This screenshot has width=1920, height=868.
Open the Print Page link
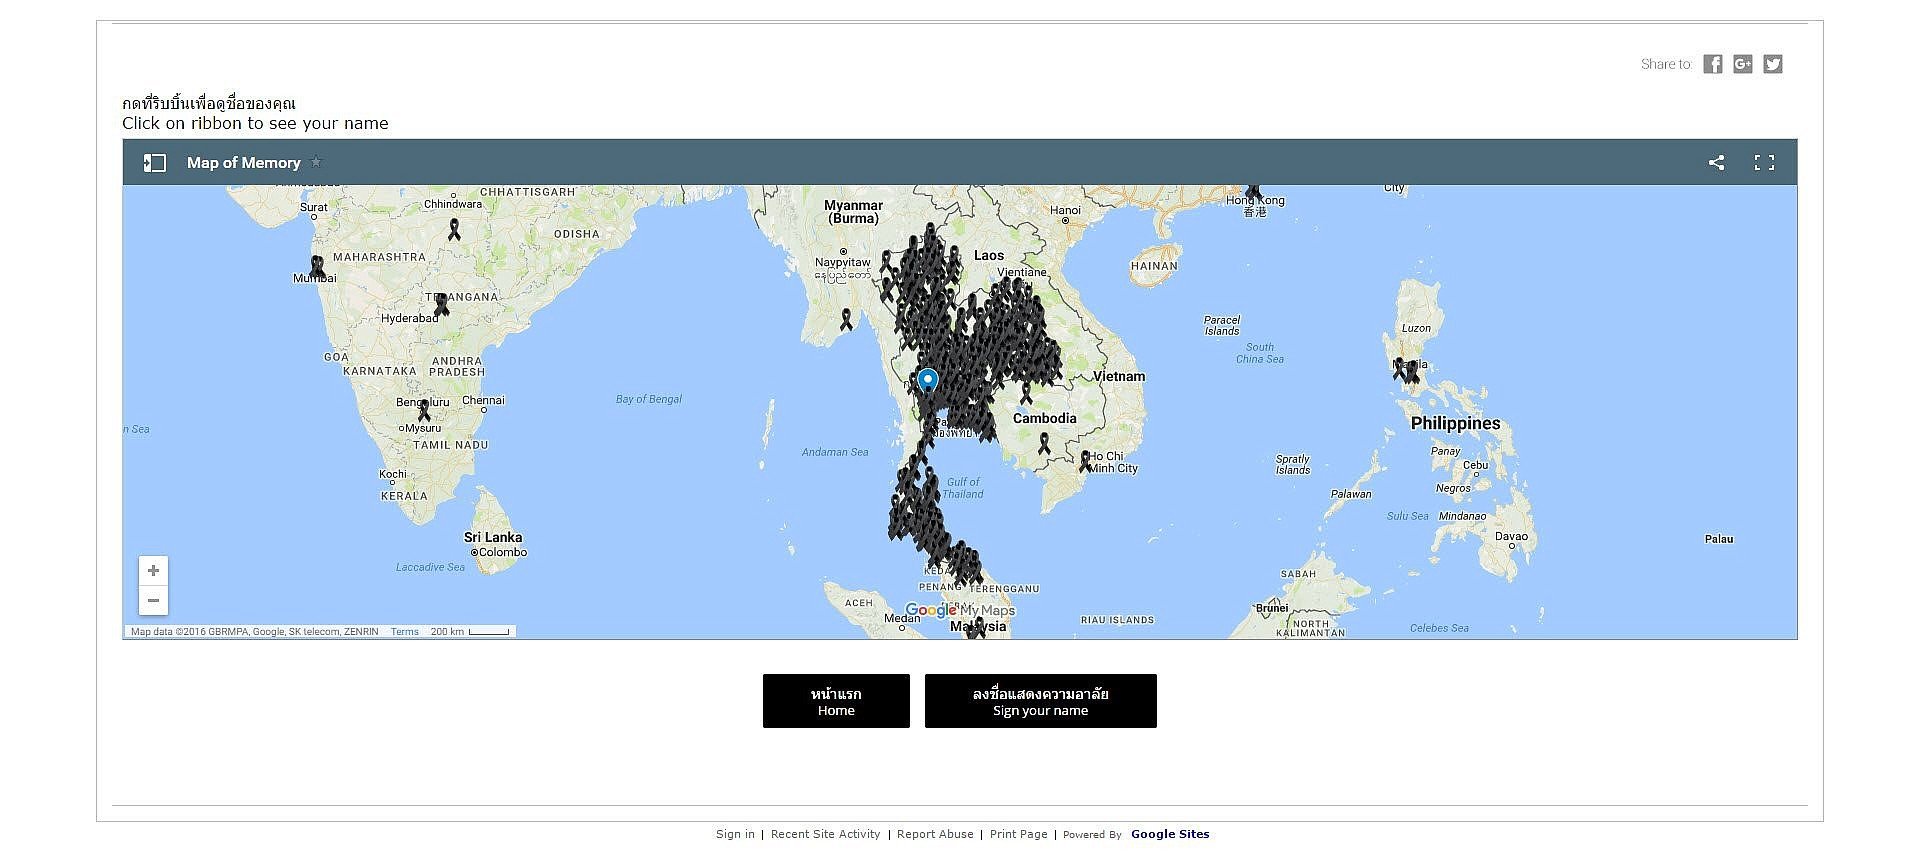click(1018, 834)
